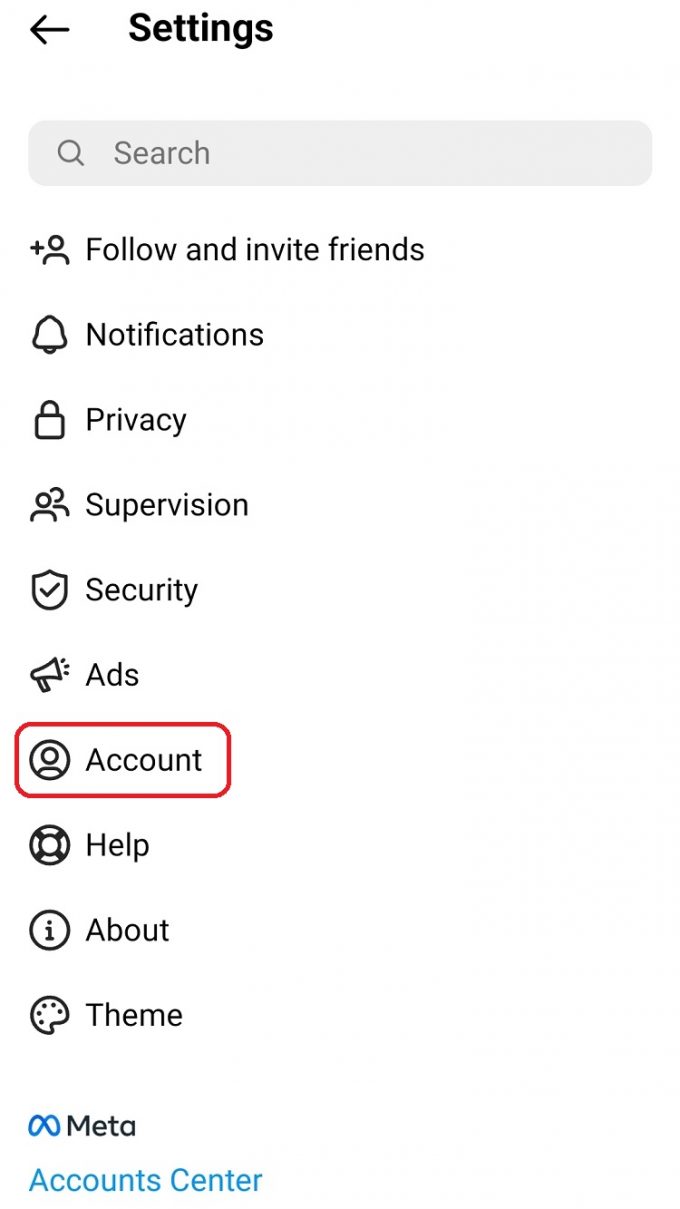Image resolution: width=680 pixels, height=1209 pixels.
Task: Click the About info icon
Action: 48,930
